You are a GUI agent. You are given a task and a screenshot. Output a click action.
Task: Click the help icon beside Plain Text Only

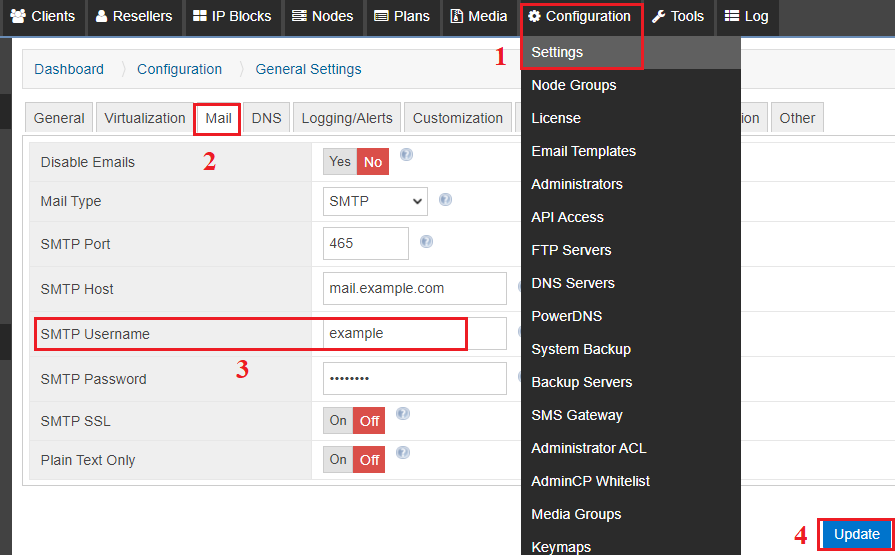click(402, 453)
